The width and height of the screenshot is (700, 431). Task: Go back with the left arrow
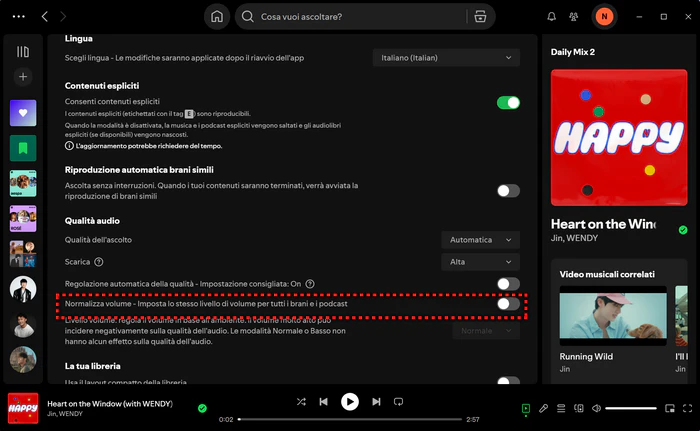pyautogui.click(x=45, y=17)
